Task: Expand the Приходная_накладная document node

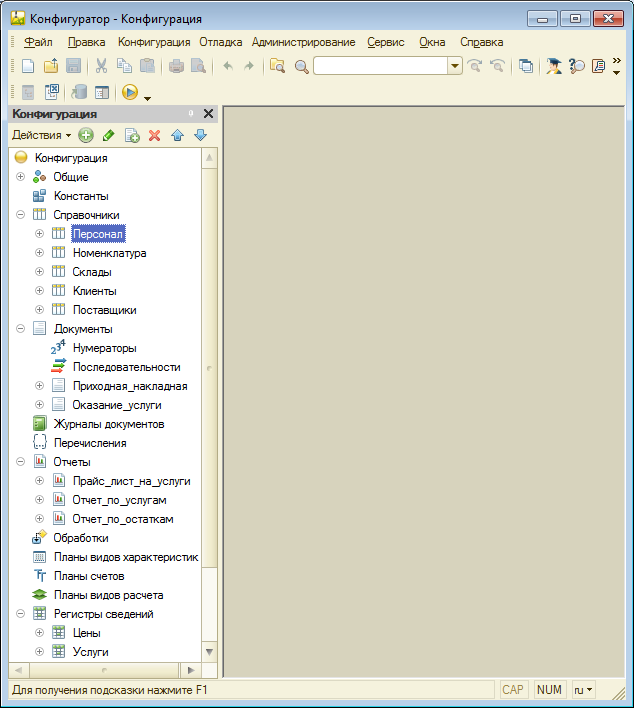Action: (x=40, y=386)
